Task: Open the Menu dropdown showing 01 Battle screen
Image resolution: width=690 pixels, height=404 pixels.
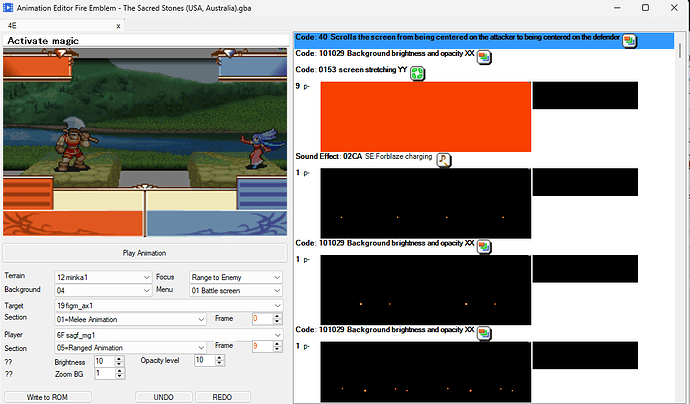Action: coord(235,290)
